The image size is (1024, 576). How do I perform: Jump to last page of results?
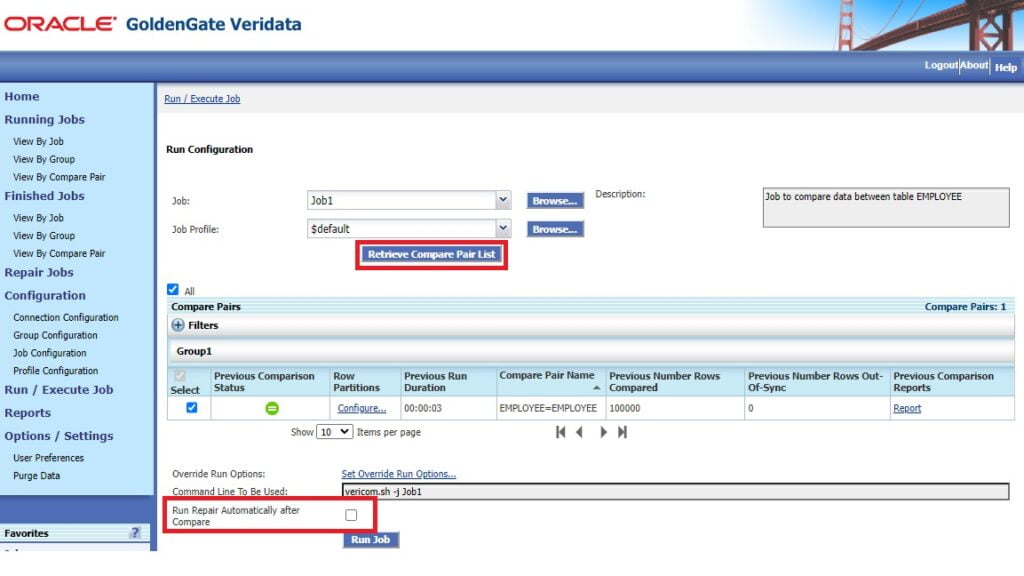(622, 432)
